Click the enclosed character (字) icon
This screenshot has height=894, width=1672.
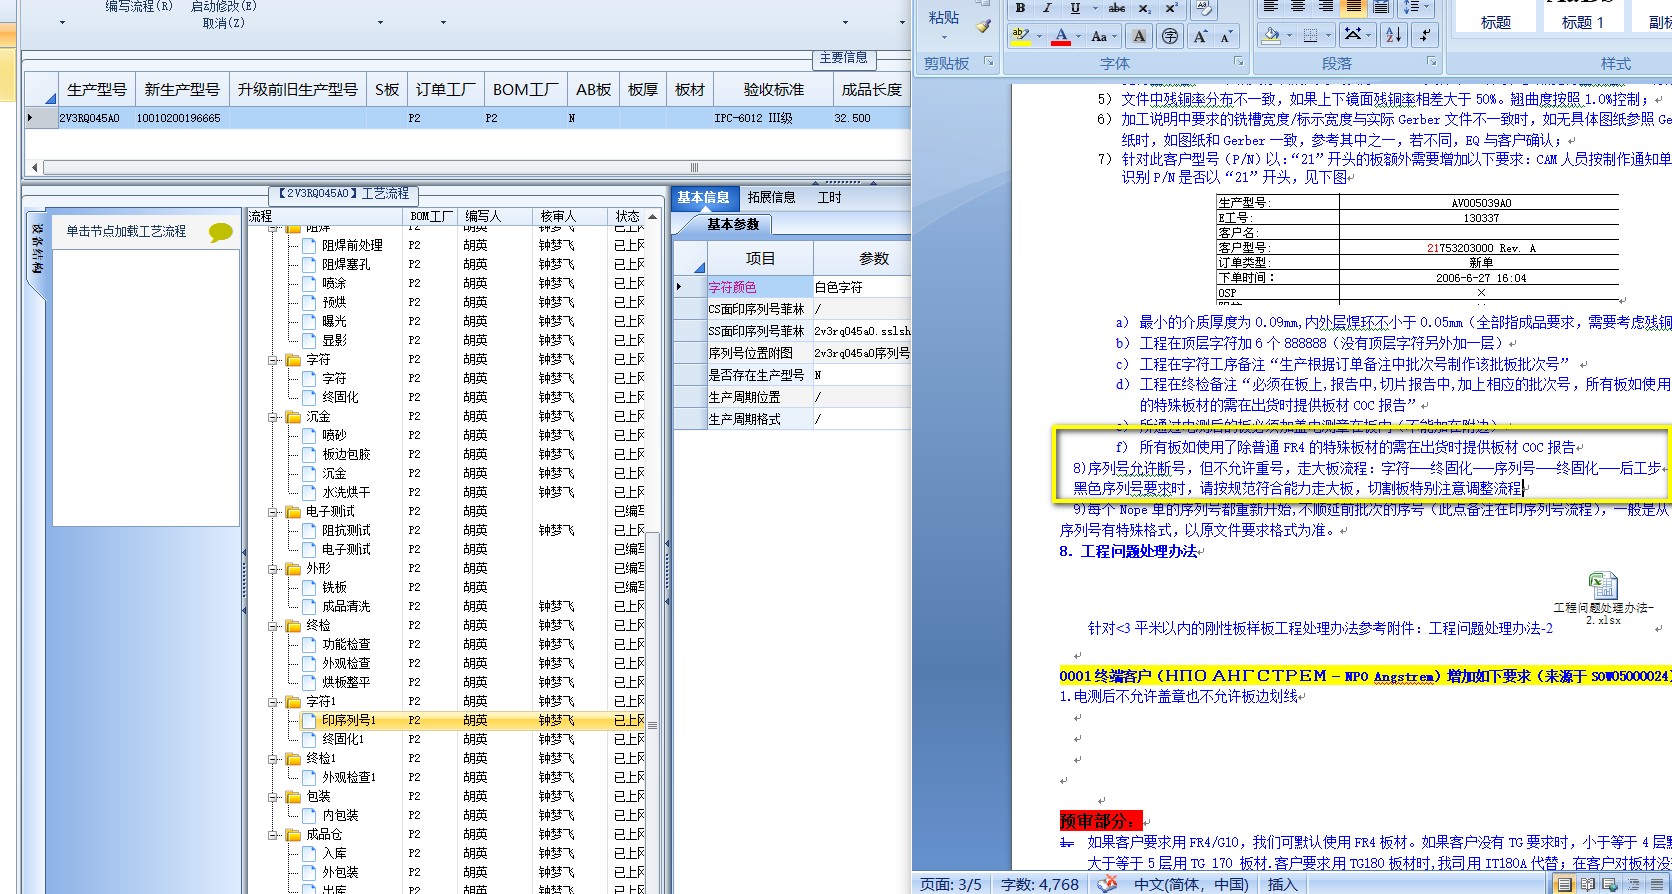(x=1170, y=36)
